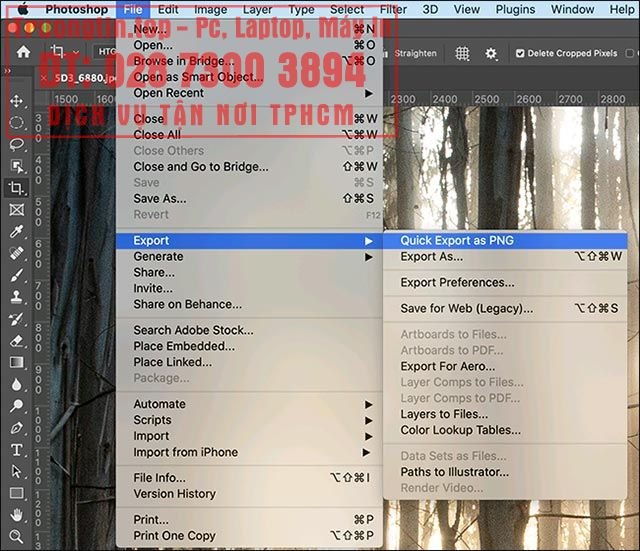
Task: Choose Search Adobe Stock...
Action: click(x=249, y=330)
